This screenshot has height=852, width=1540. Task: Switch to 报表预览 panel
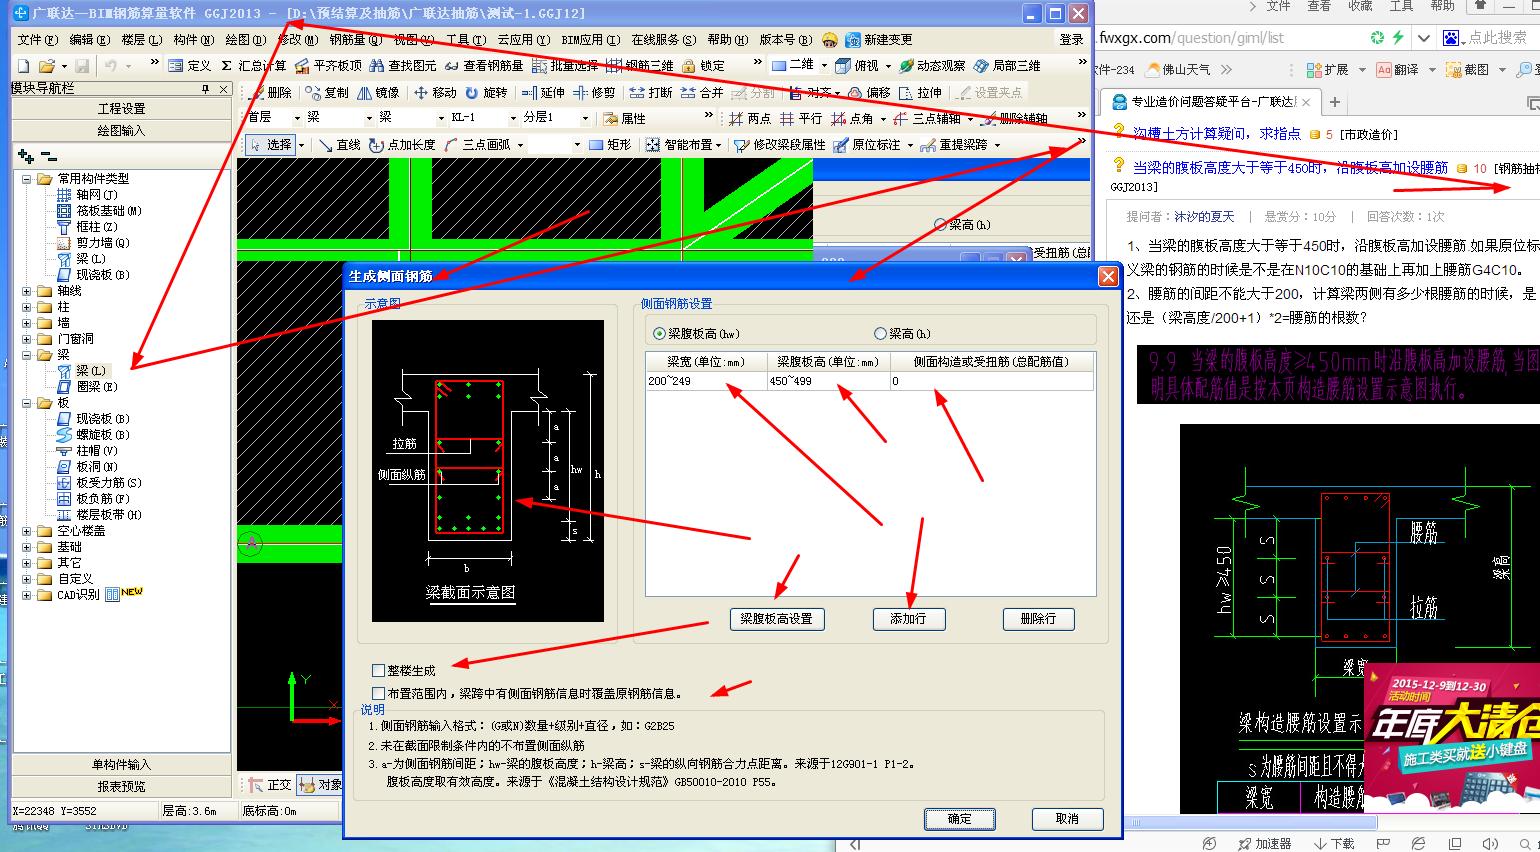click(121, 786)
